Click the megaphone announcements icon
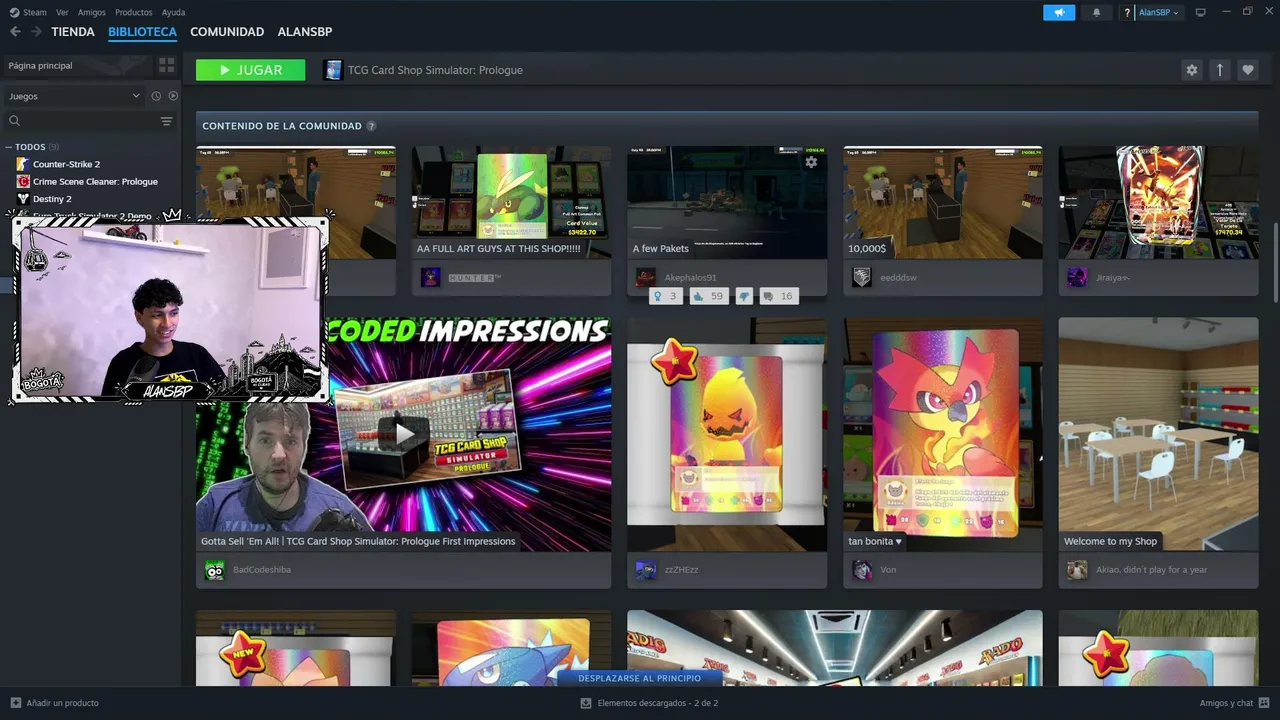The width and height of the screenshot is (1280, 720). (1059, 12)
